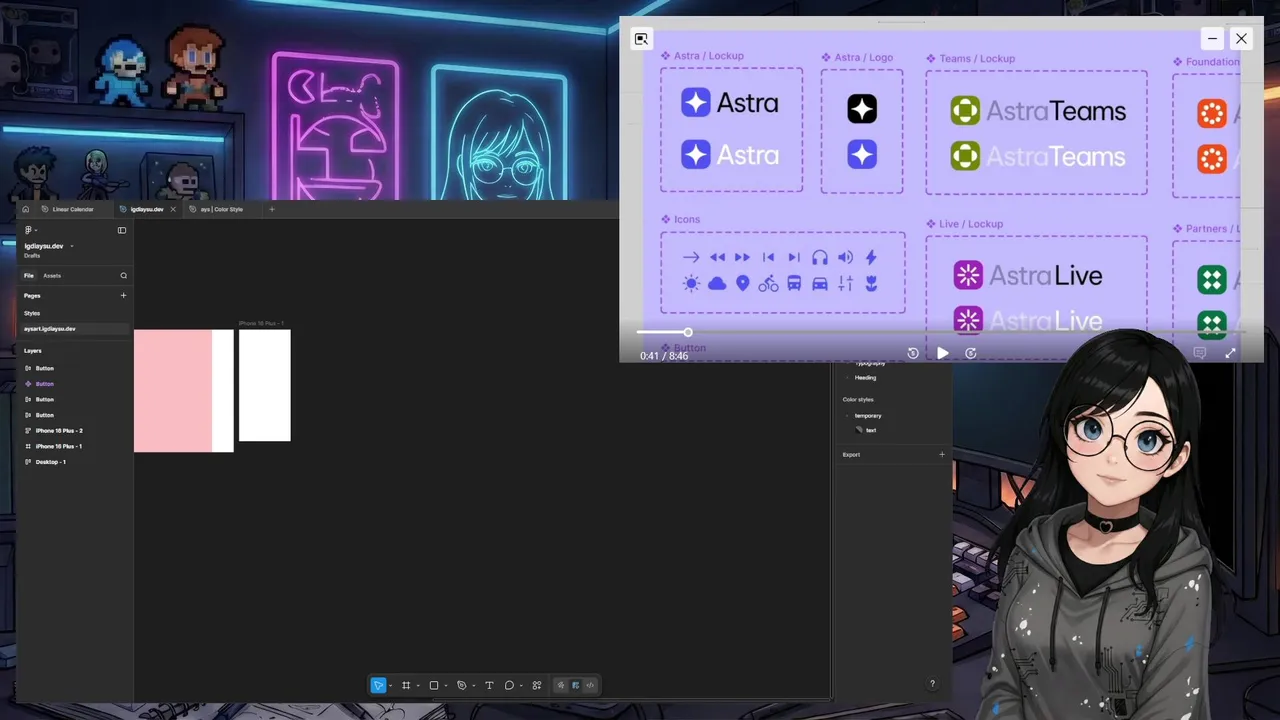Image resolution: width=1280 pixels, height=720 pixels.
Task: Switch to Draw mode toggle in toolbar
Action: tap(561, 685)
